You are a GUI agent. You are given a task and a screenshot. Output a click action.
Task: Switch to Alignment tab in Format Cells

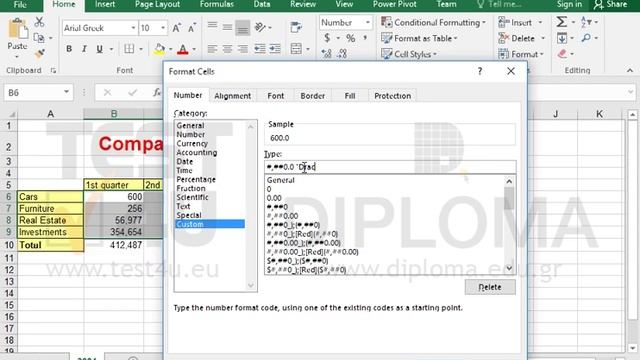coord(233,96)
